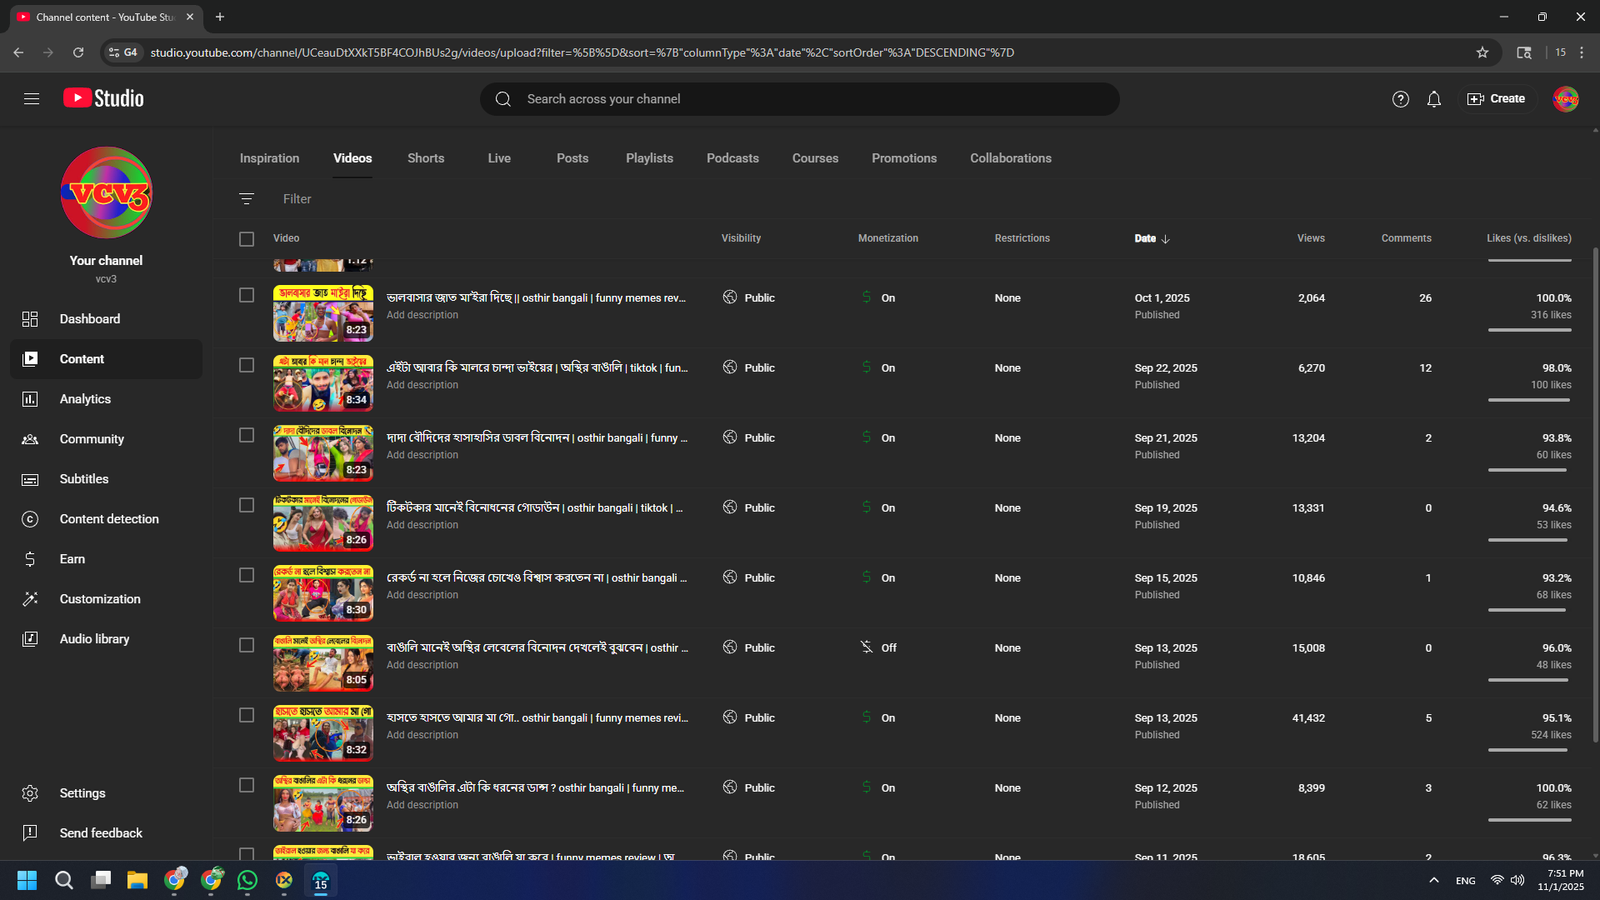
Task: Toggle the hamburger menu icon
Action: tap(32, 99)
